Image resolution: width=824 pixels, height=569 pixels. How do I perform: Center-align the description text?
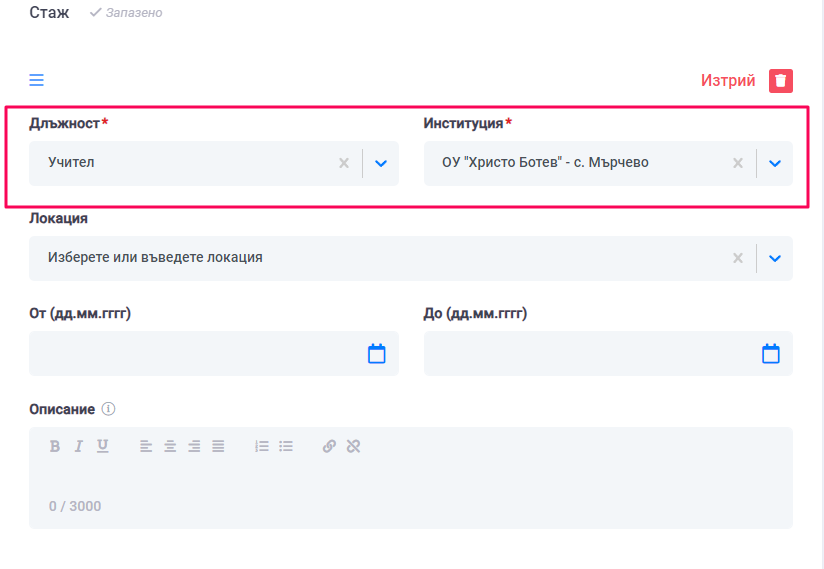pos(170,446)
